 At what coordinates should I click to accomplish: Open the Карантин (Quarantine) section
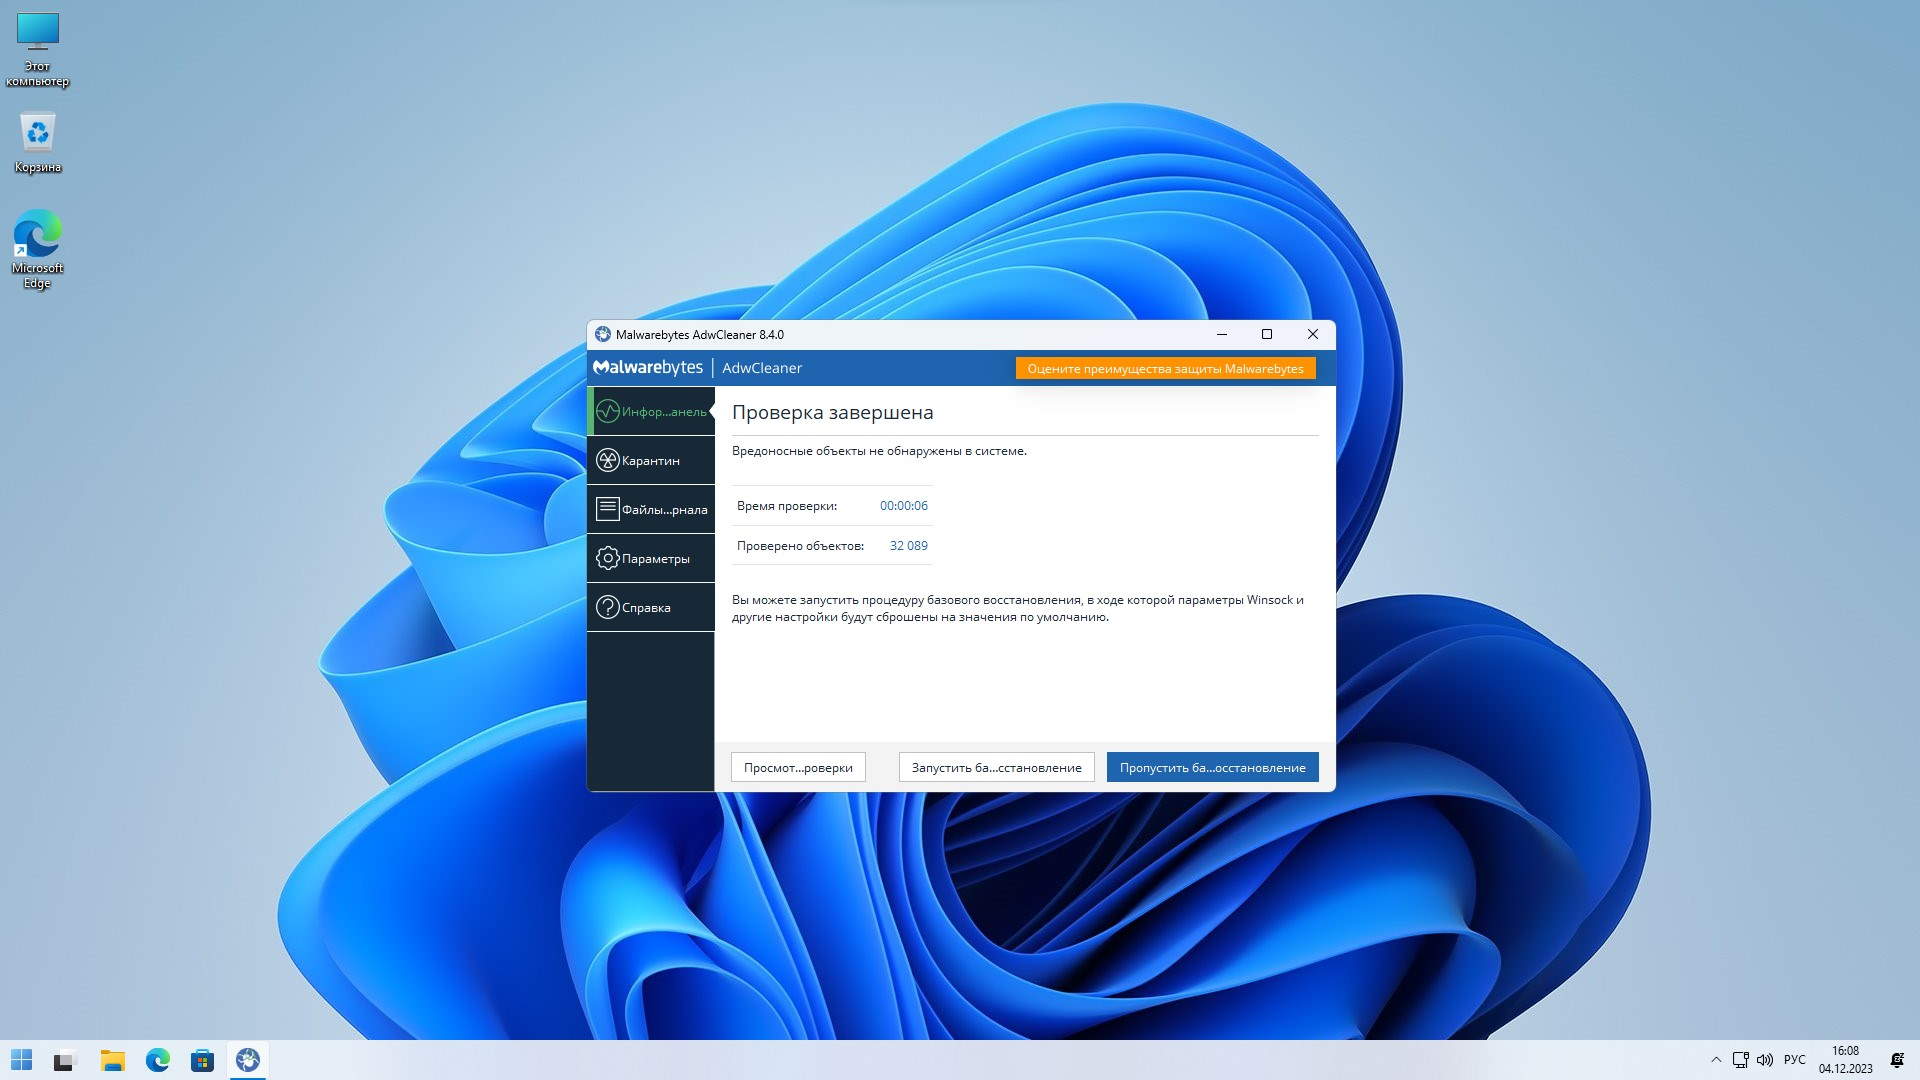[x=651, y=460]
